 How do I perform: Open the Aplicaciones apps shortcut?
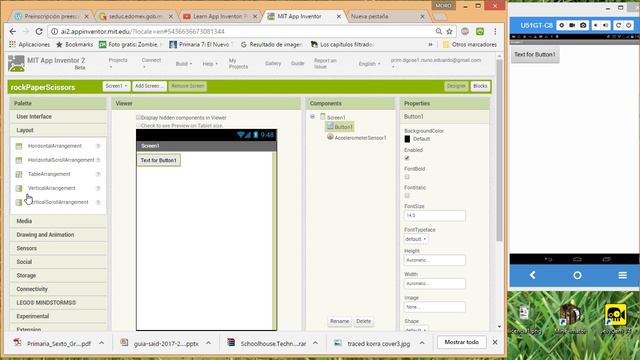(29, 44)
